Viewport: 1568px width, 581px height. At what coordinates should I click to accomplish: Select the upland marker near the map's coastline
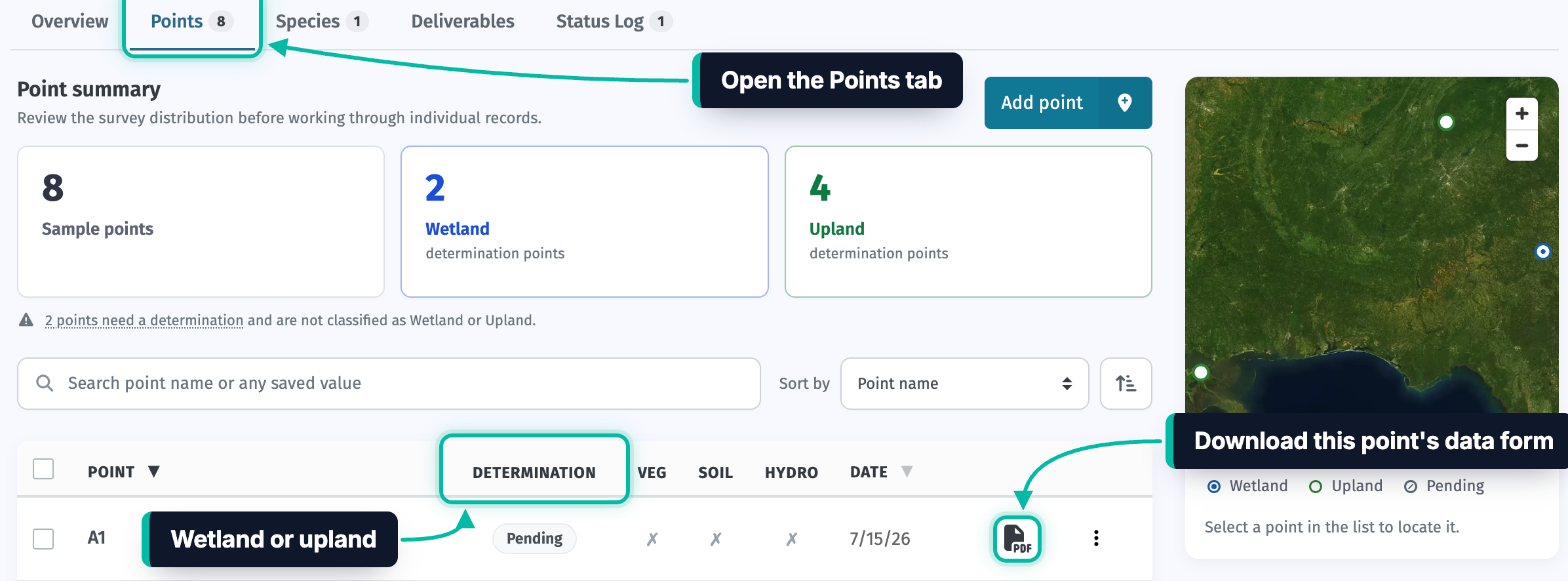1201,372
